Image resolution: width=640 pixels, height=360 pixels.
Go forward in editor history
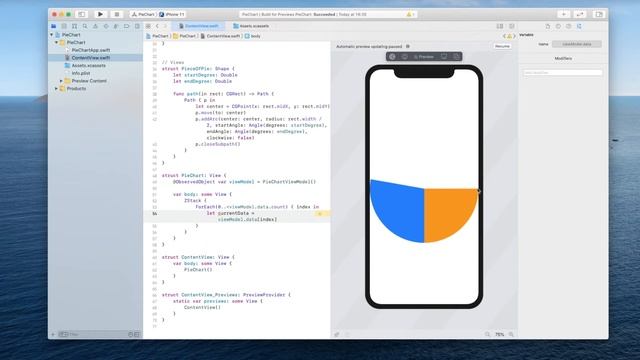pyautogui.click(x=165, y=26)
